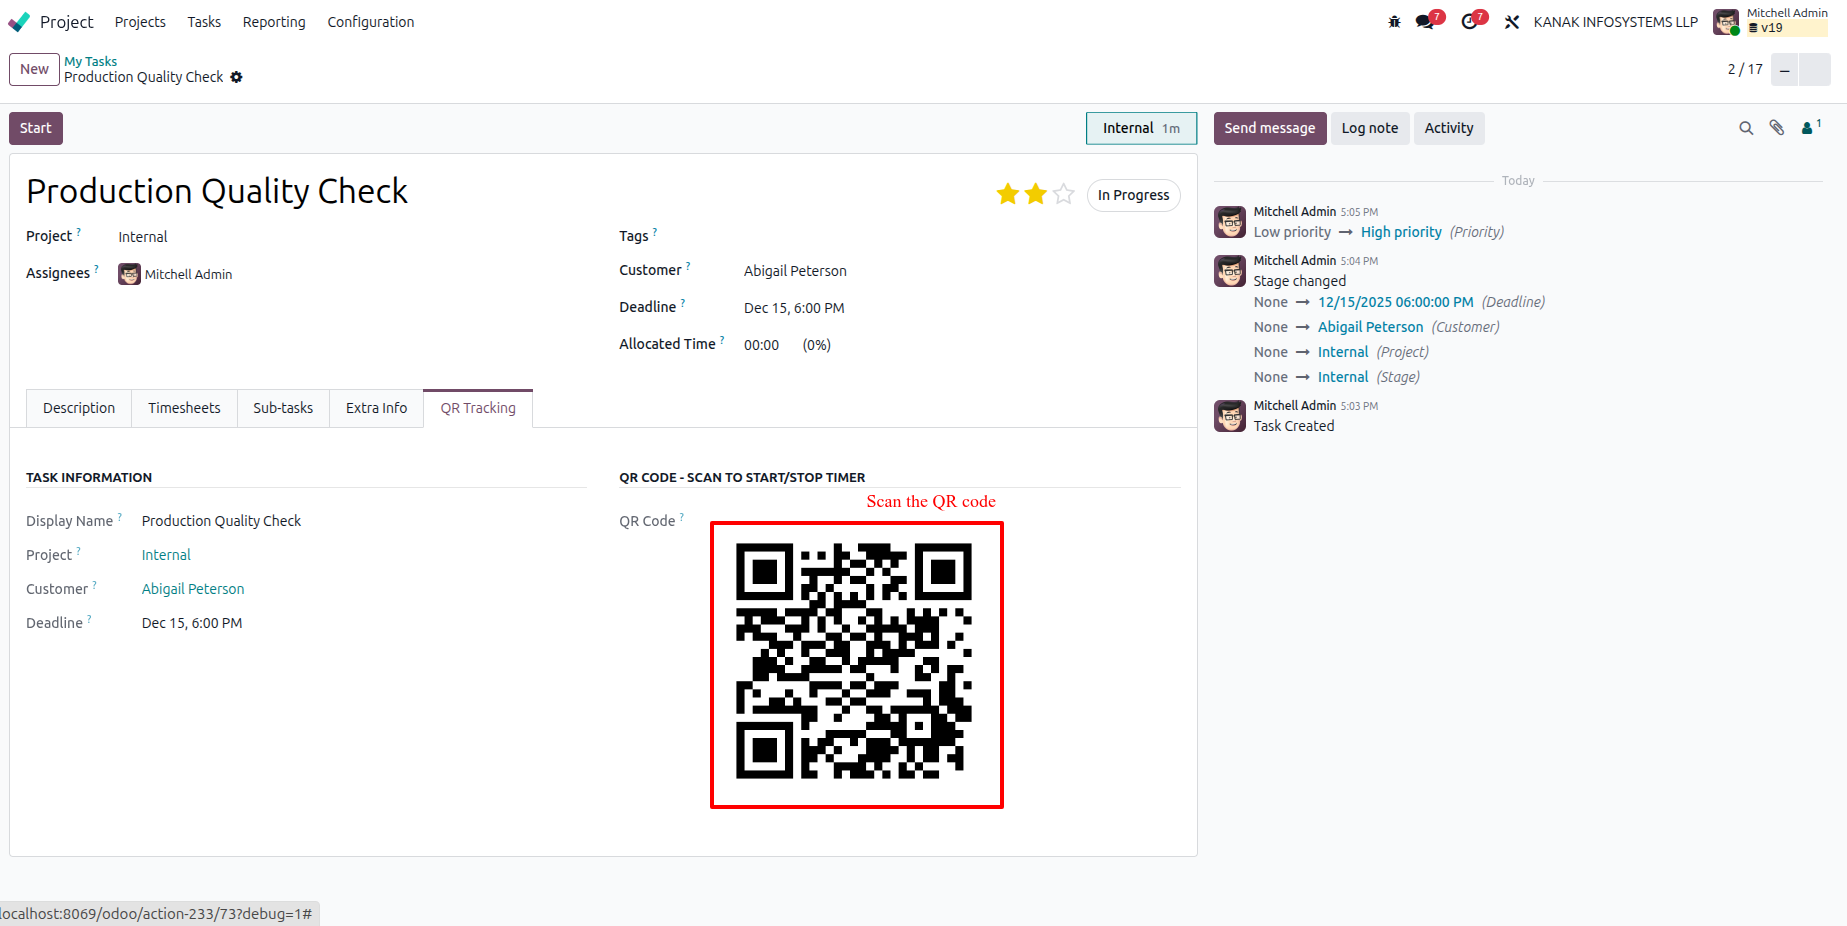Screen dimensions: 1847x926
Task: Click '12/15/2025 06:00:00 PM' deadline log value
Action: tap(1395, 302)
